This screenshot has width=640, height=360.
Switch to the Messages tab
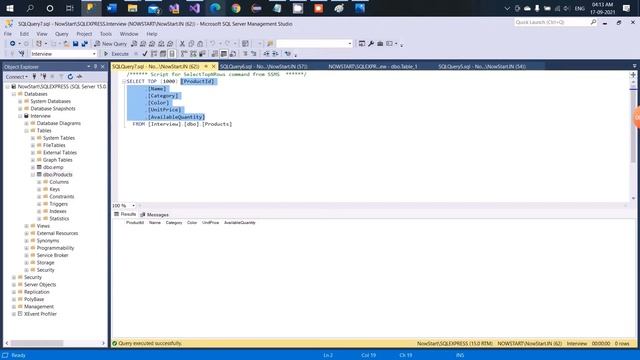(154, 214)
